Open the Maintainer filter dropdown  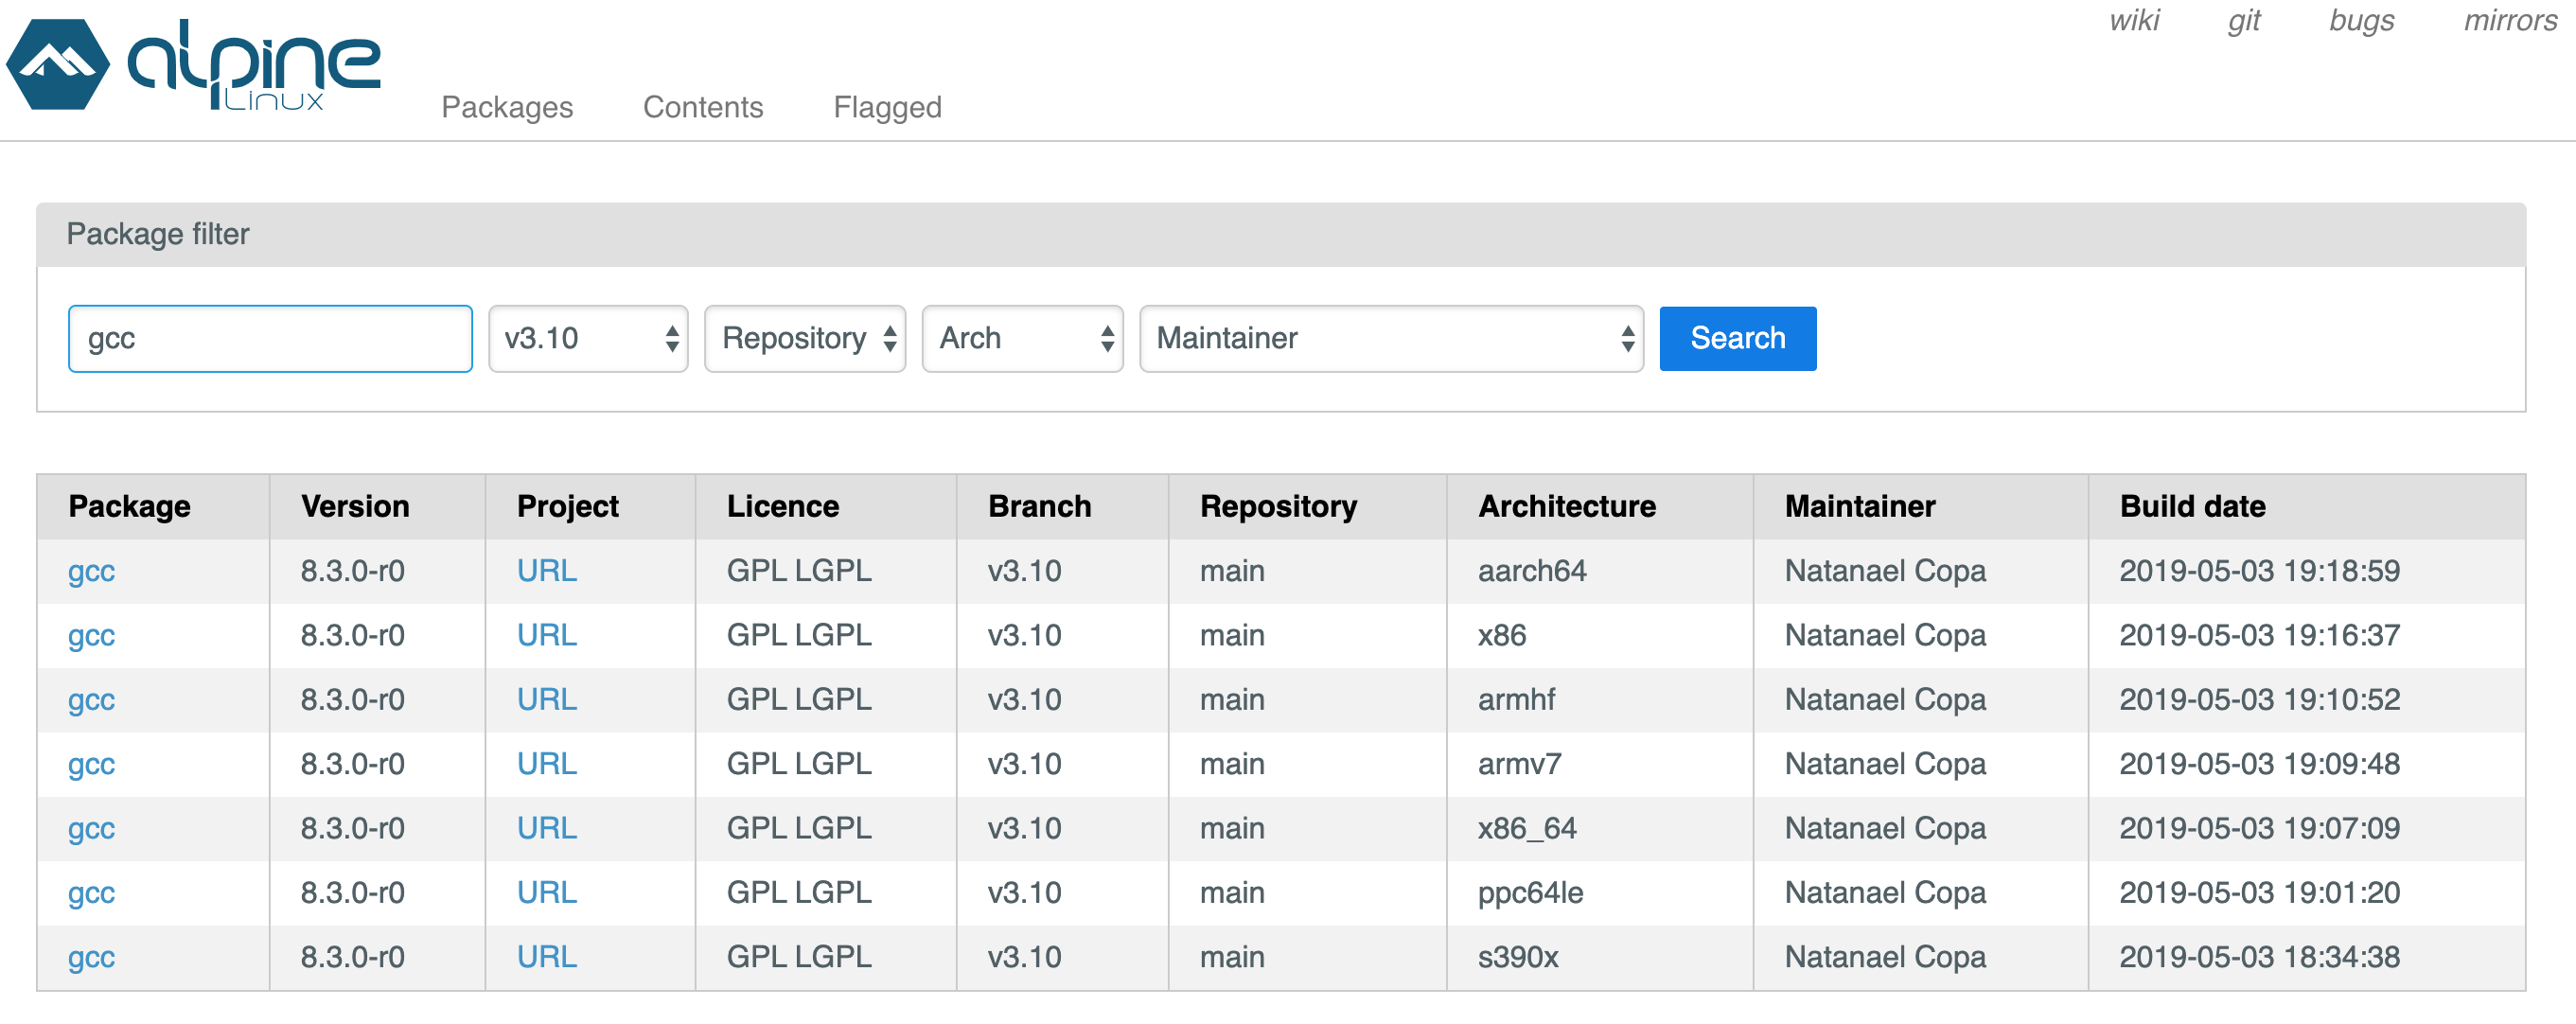click(x=1390, y=339)
